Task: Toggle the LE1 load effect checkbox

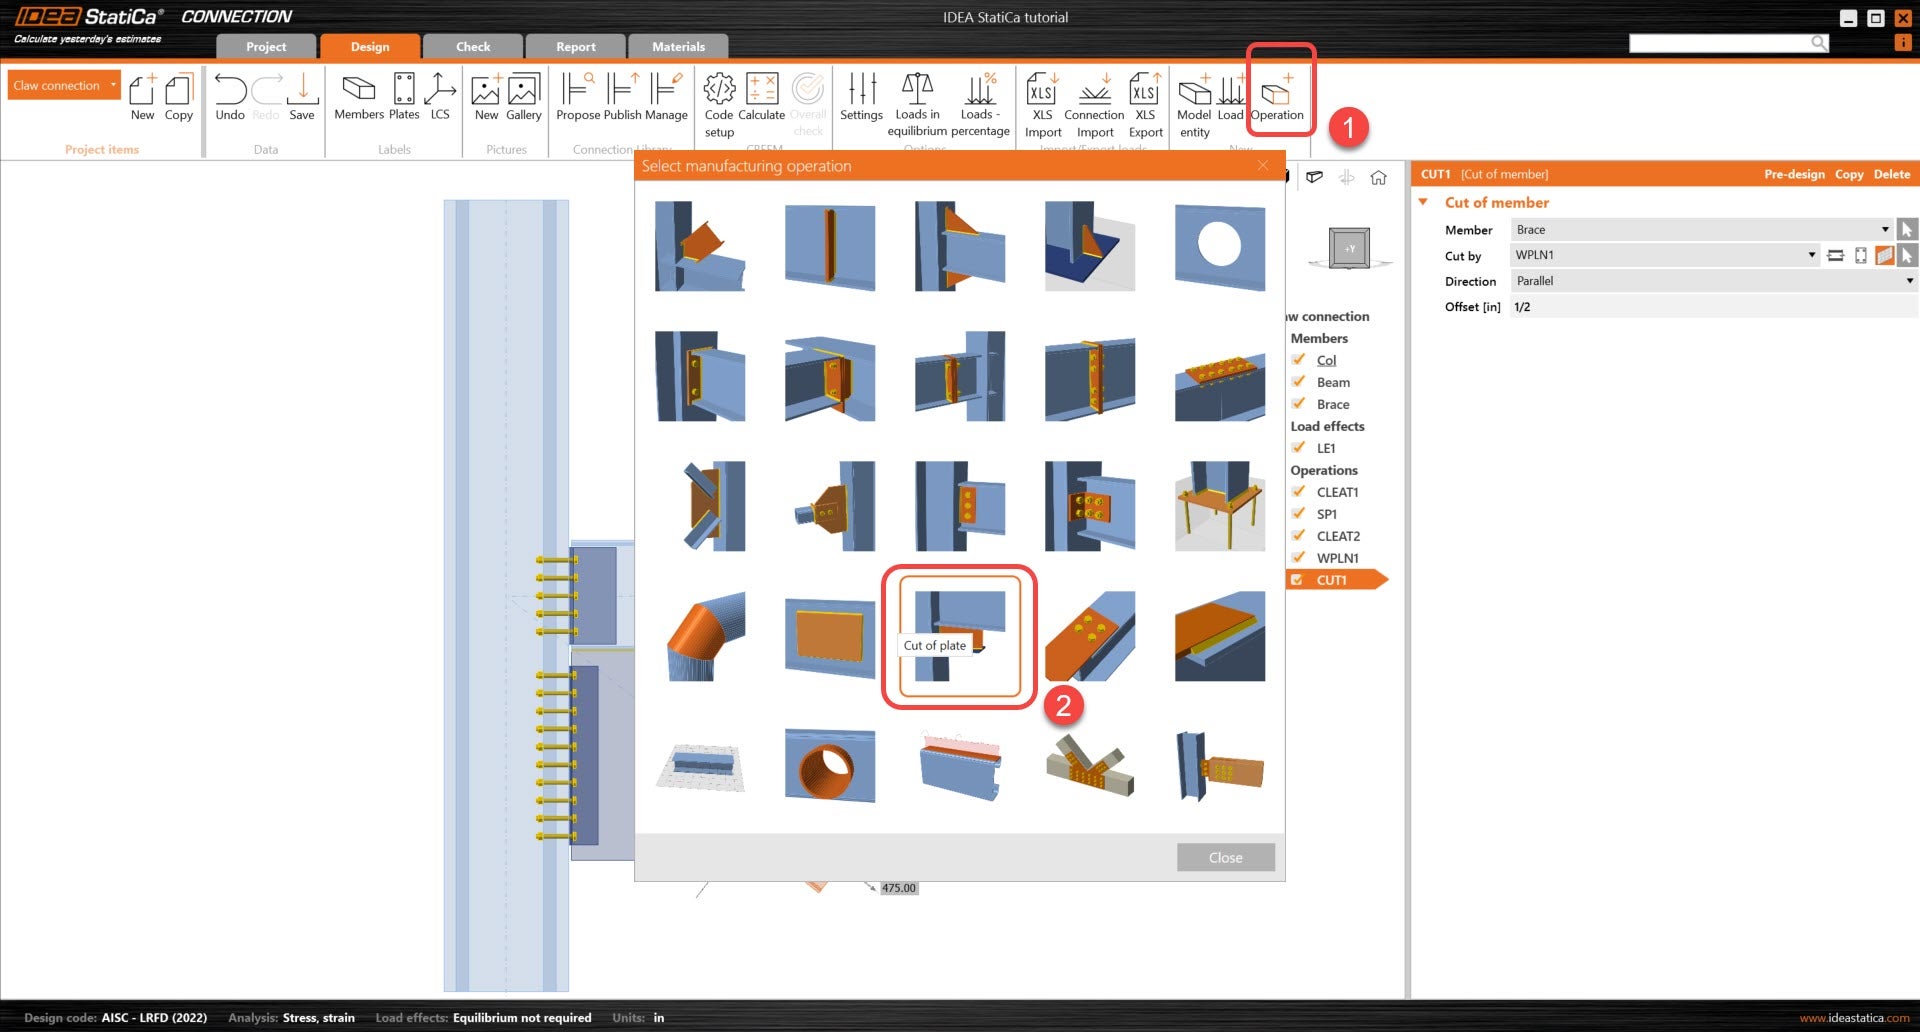Action: coord(1298,448)
